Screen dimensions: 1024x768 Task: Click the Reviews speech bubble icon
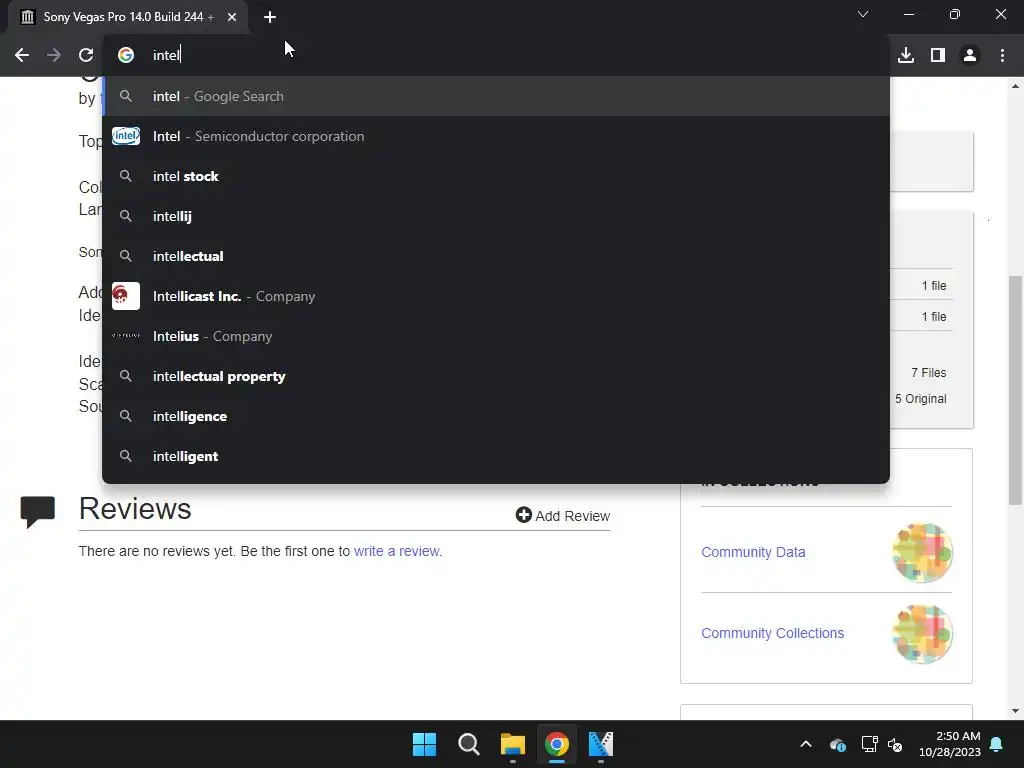(x=38, y=512)
